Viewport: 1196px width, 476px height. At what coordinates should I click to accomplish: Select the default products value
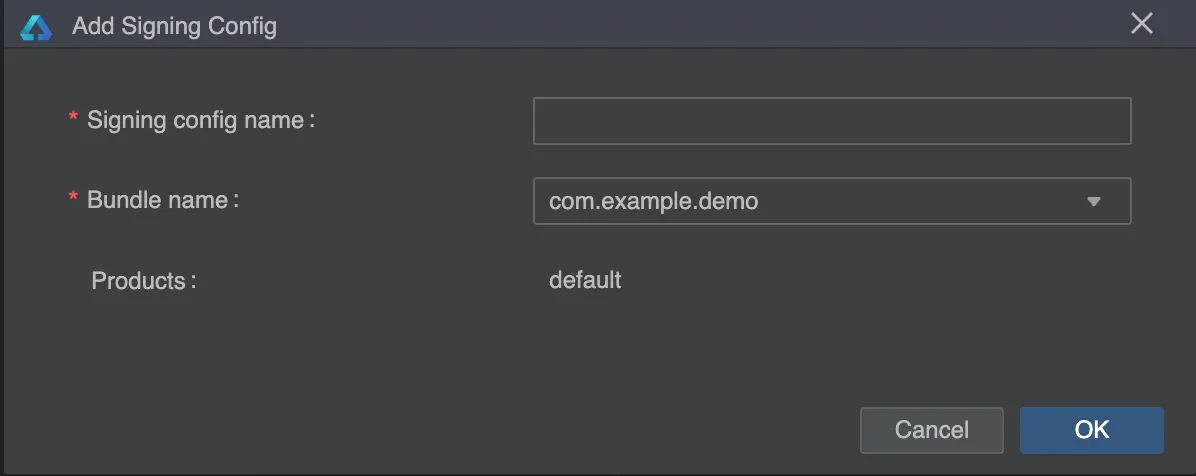(x=585, y=280)
